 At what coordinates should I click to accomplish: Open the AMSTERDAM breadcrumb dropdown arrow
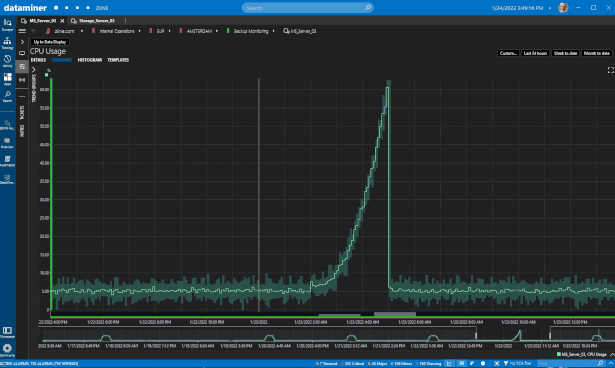point(217,31)
